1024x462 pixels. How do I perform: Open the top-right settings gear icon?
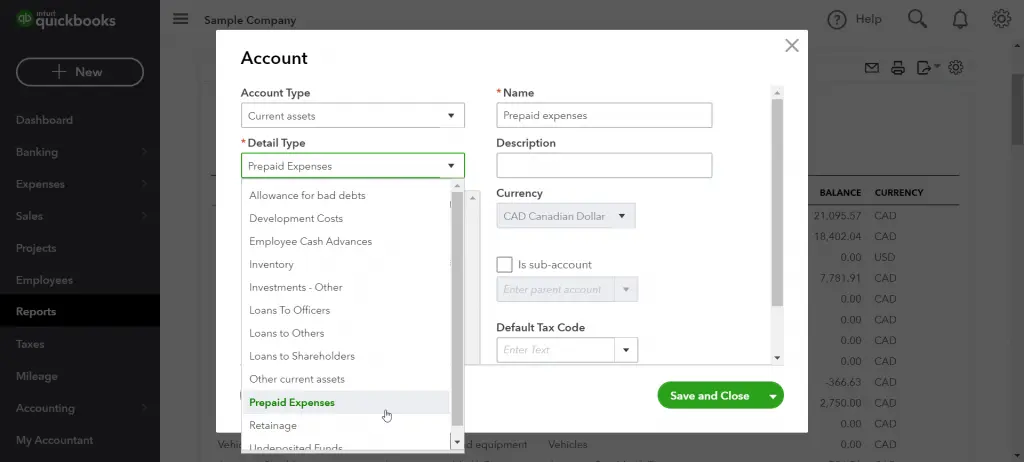coord(1001,19)
